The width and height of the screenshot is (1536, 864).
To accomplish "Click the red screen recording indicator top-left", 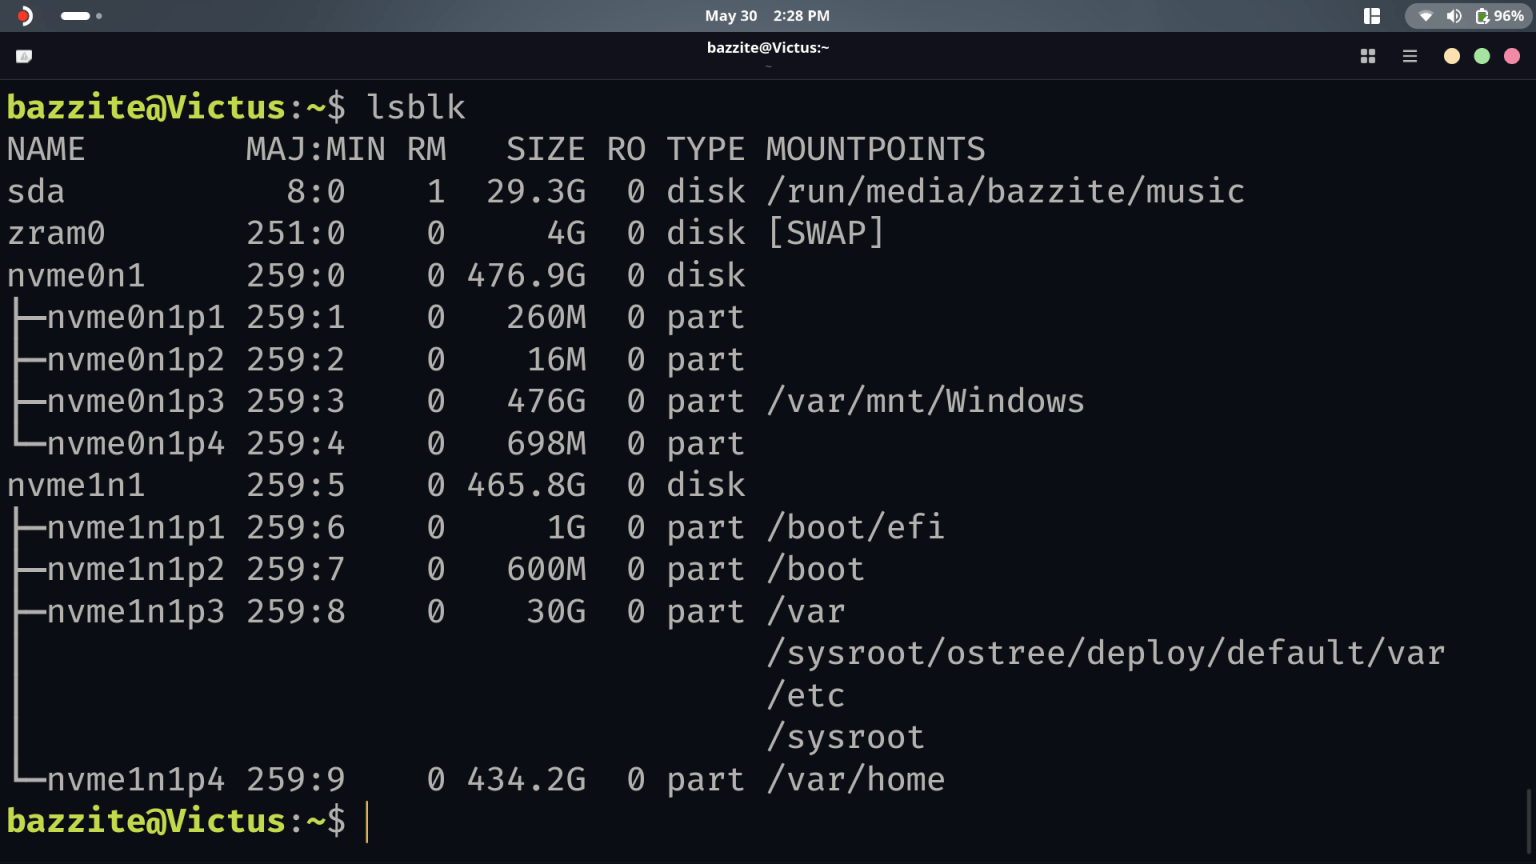I will (22, 16).
